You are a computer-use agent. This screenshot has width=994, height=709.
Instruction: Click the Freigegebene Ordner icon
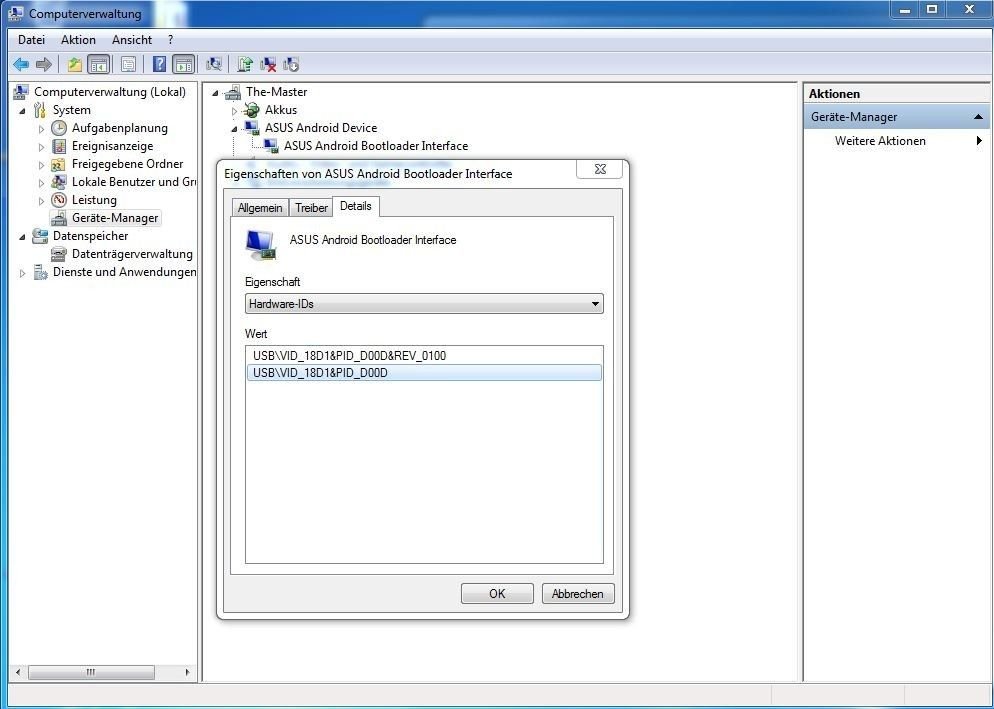[59, 164]
